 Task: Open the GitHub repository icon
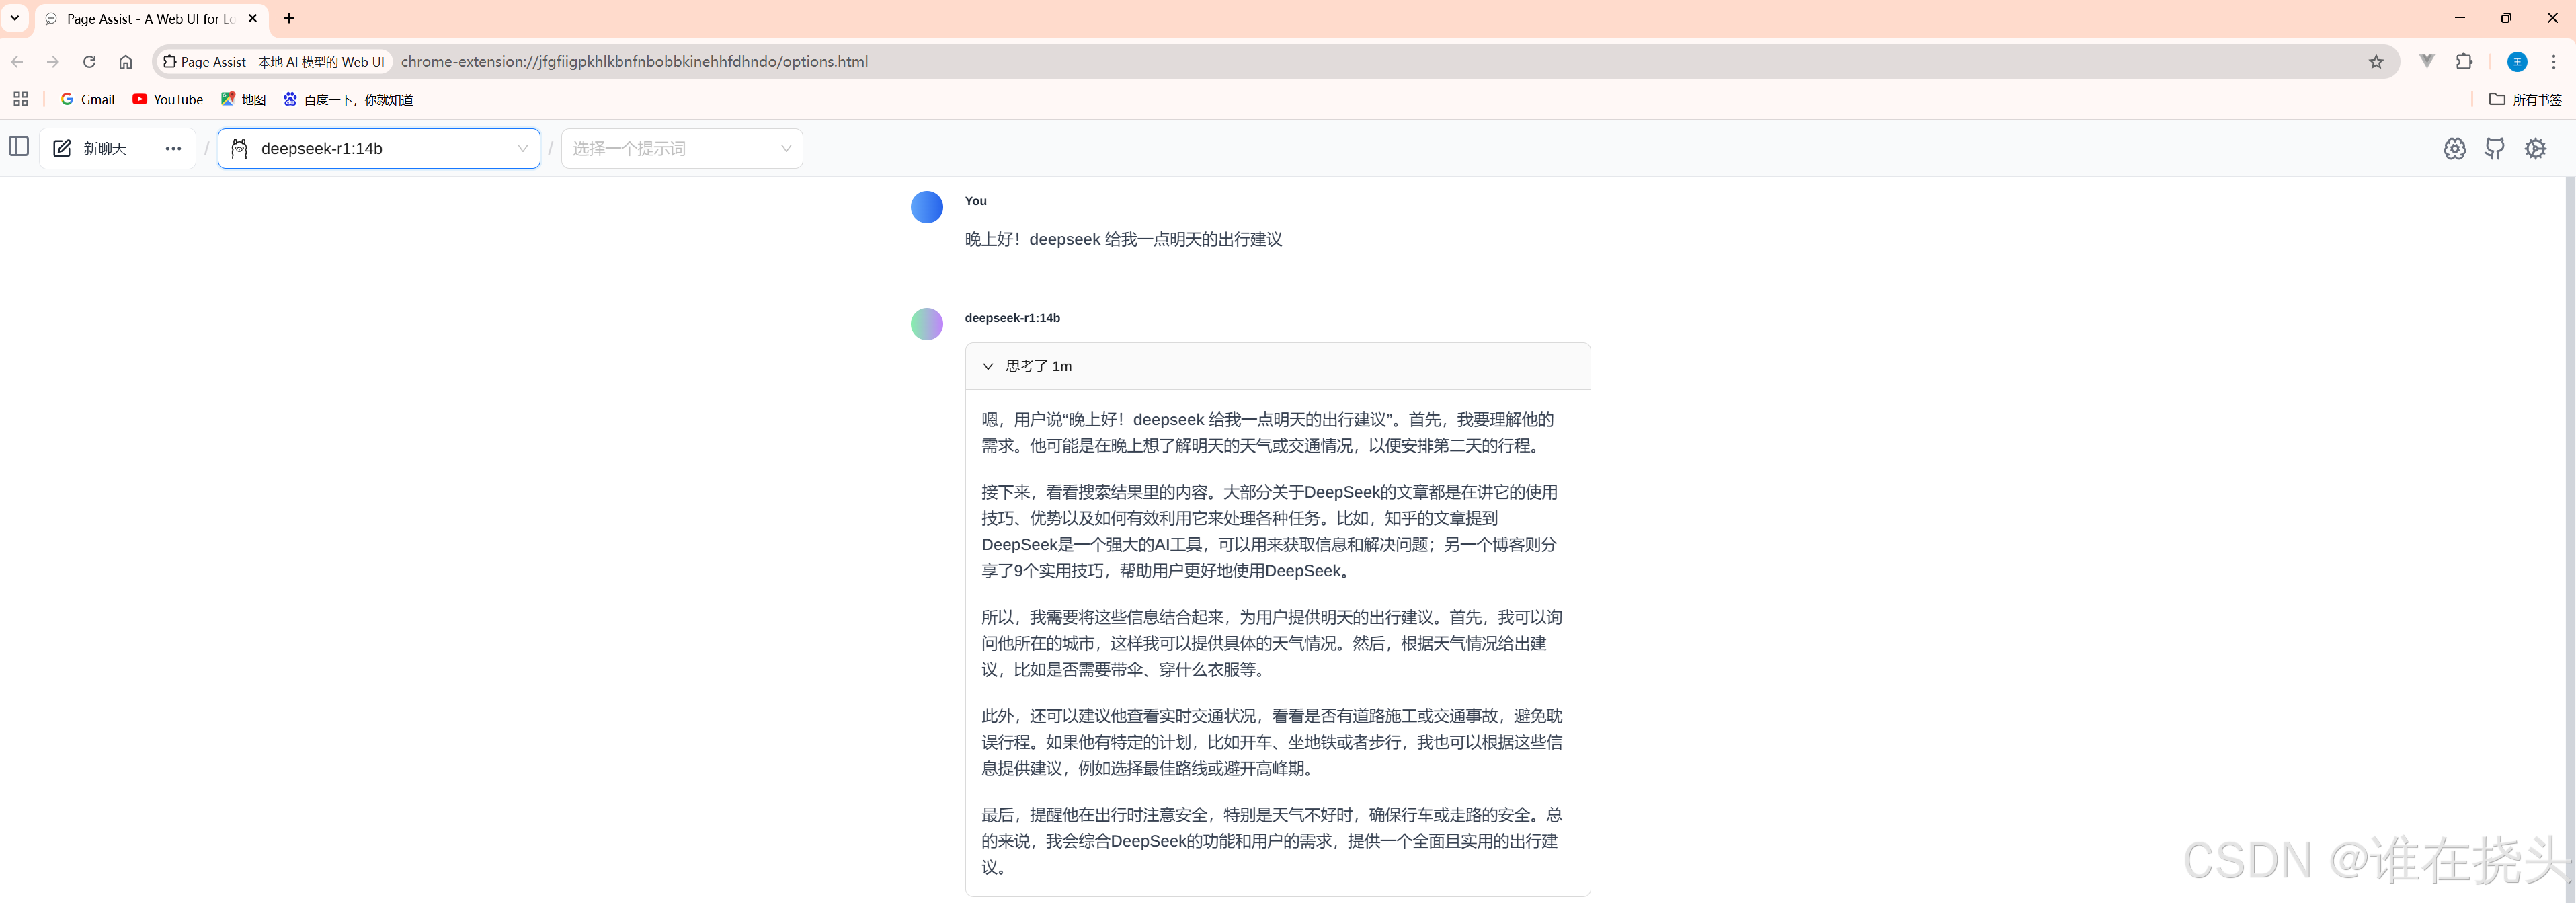[x=2495, y=148]
